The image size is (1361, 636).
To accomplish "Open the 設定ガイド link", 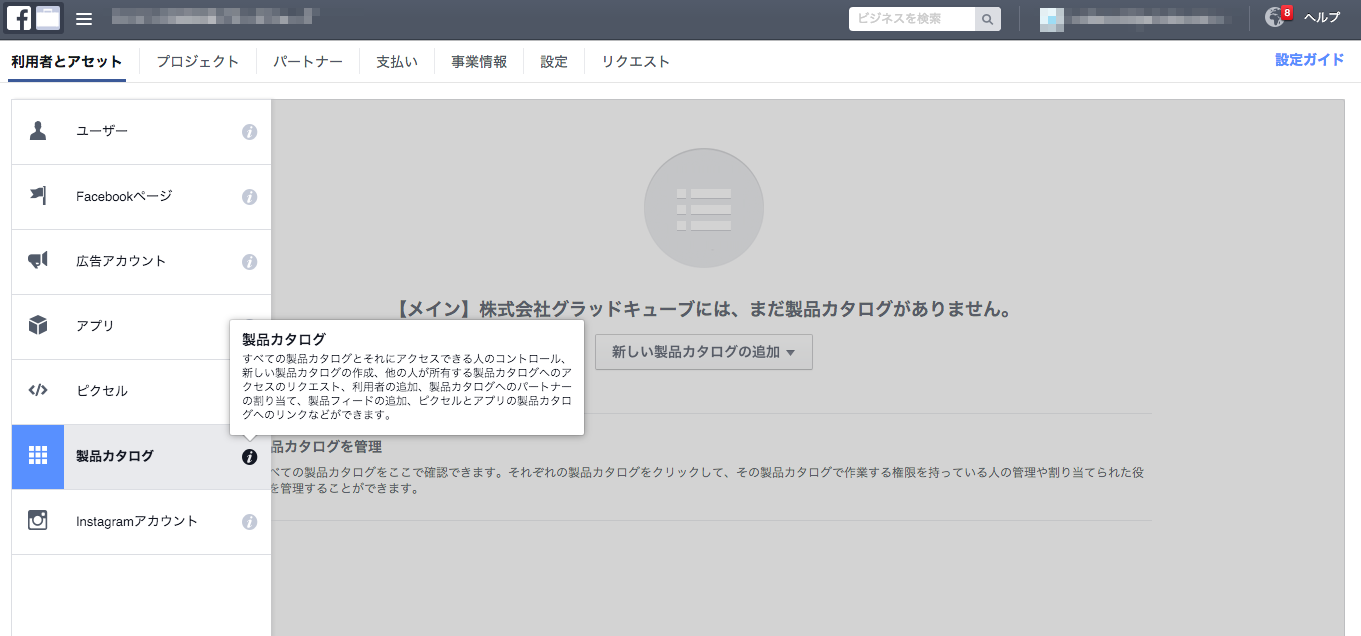I will 1310,60.
